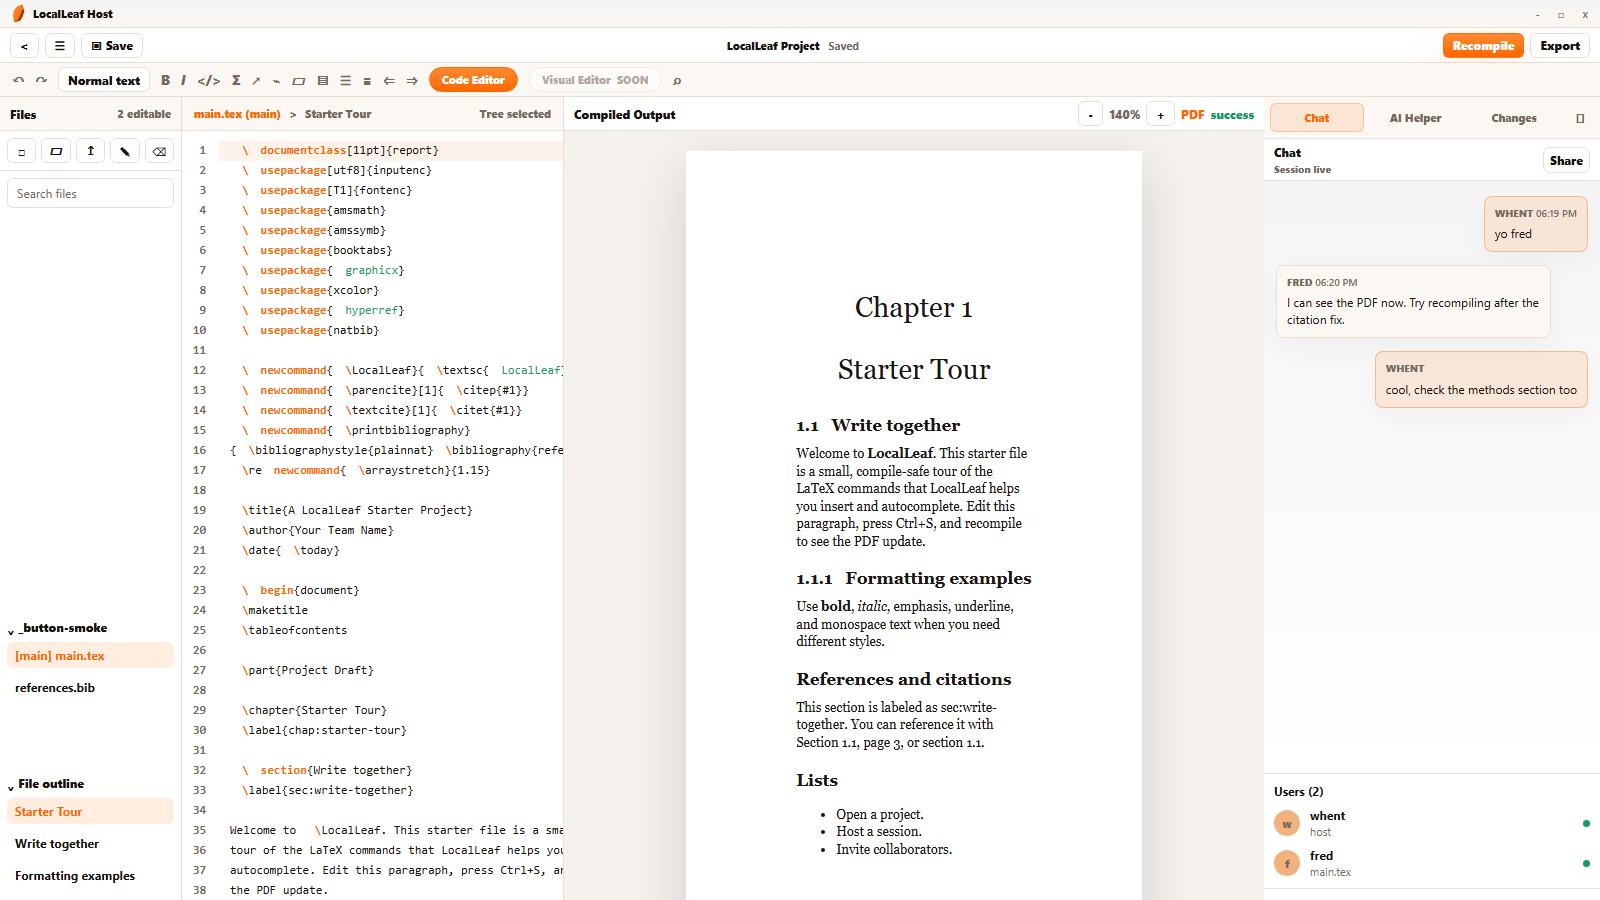Screen dimensions: 1600x900
Task: Click Starter Tour breadcrumb
Action: 338,115
